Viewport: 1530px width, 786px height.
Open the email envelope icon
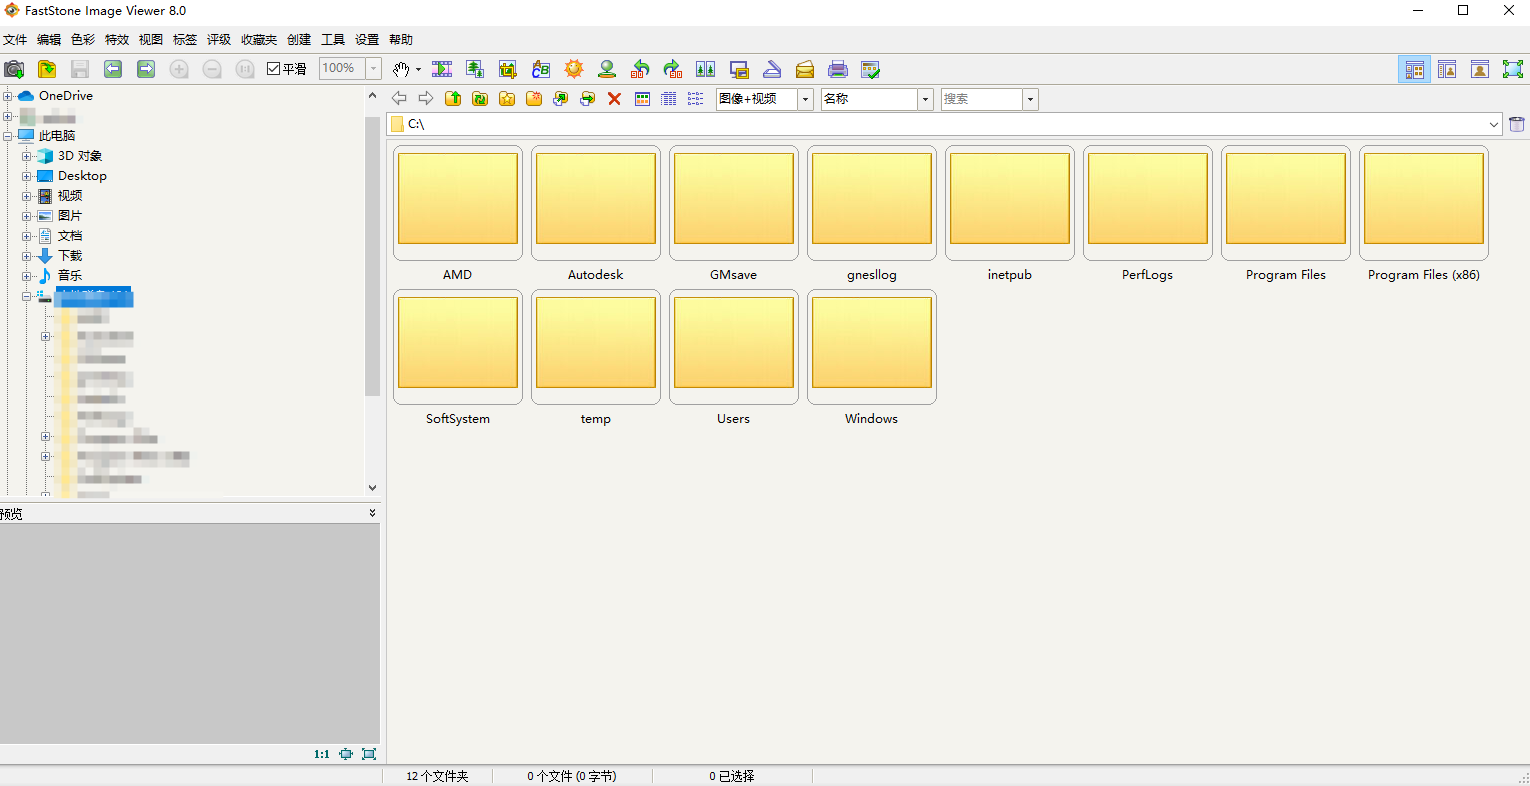click(805, 69)
